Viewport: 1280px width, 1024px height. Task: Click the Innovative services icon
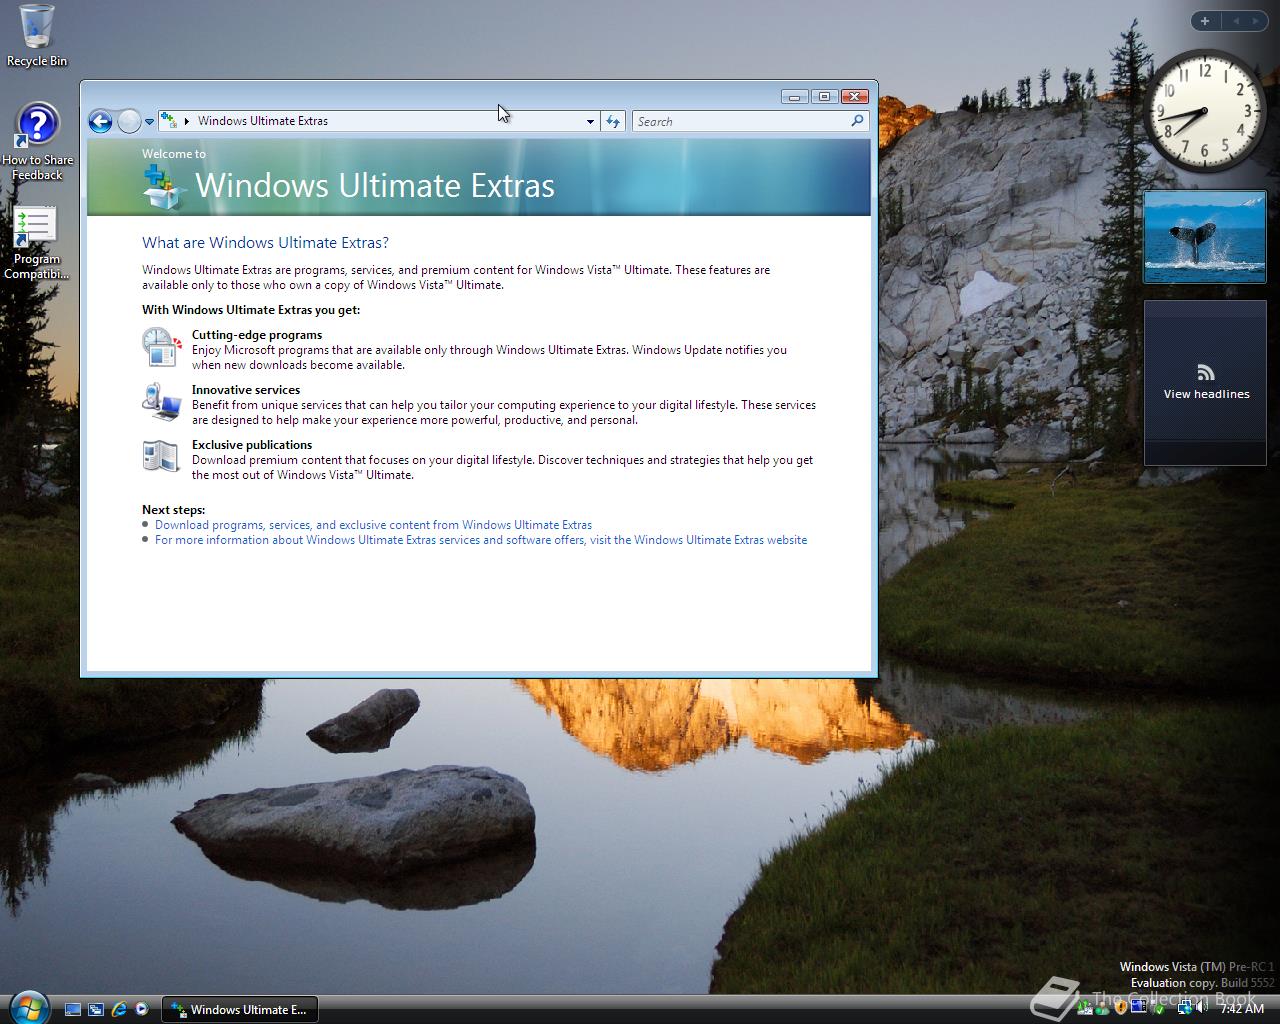tap(161, 402)
